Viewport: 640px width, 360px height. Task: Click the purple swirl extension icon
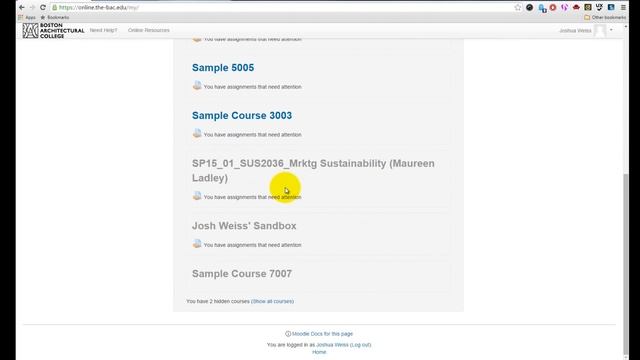[564, 7]
